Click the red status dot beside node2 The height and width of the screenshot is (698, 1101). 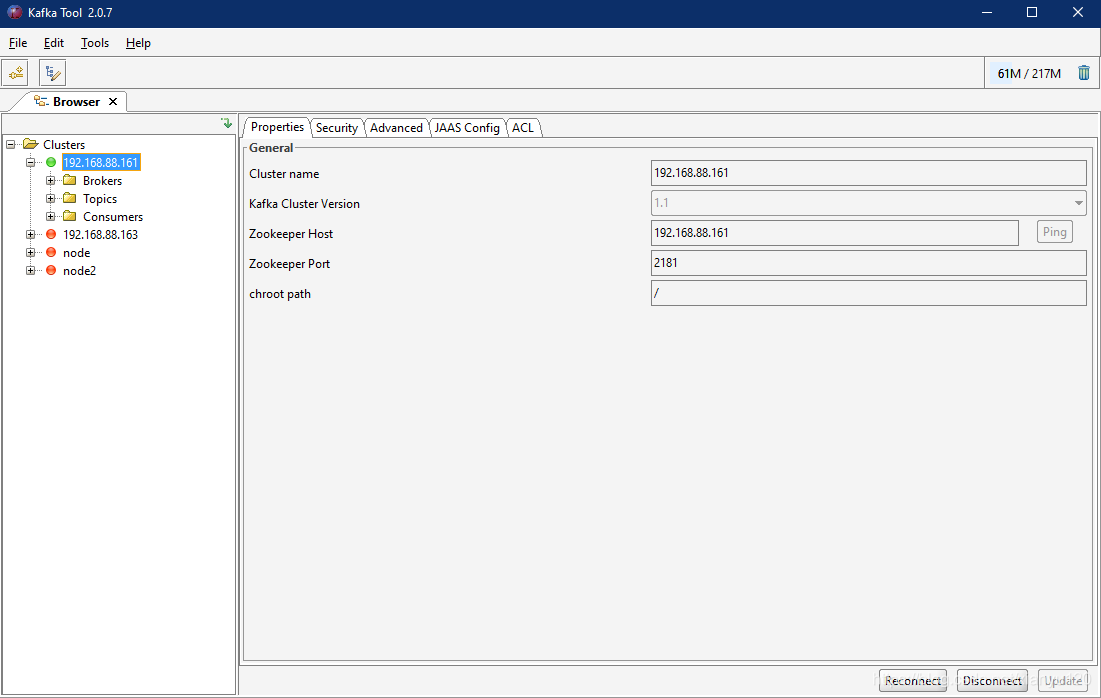51,270
